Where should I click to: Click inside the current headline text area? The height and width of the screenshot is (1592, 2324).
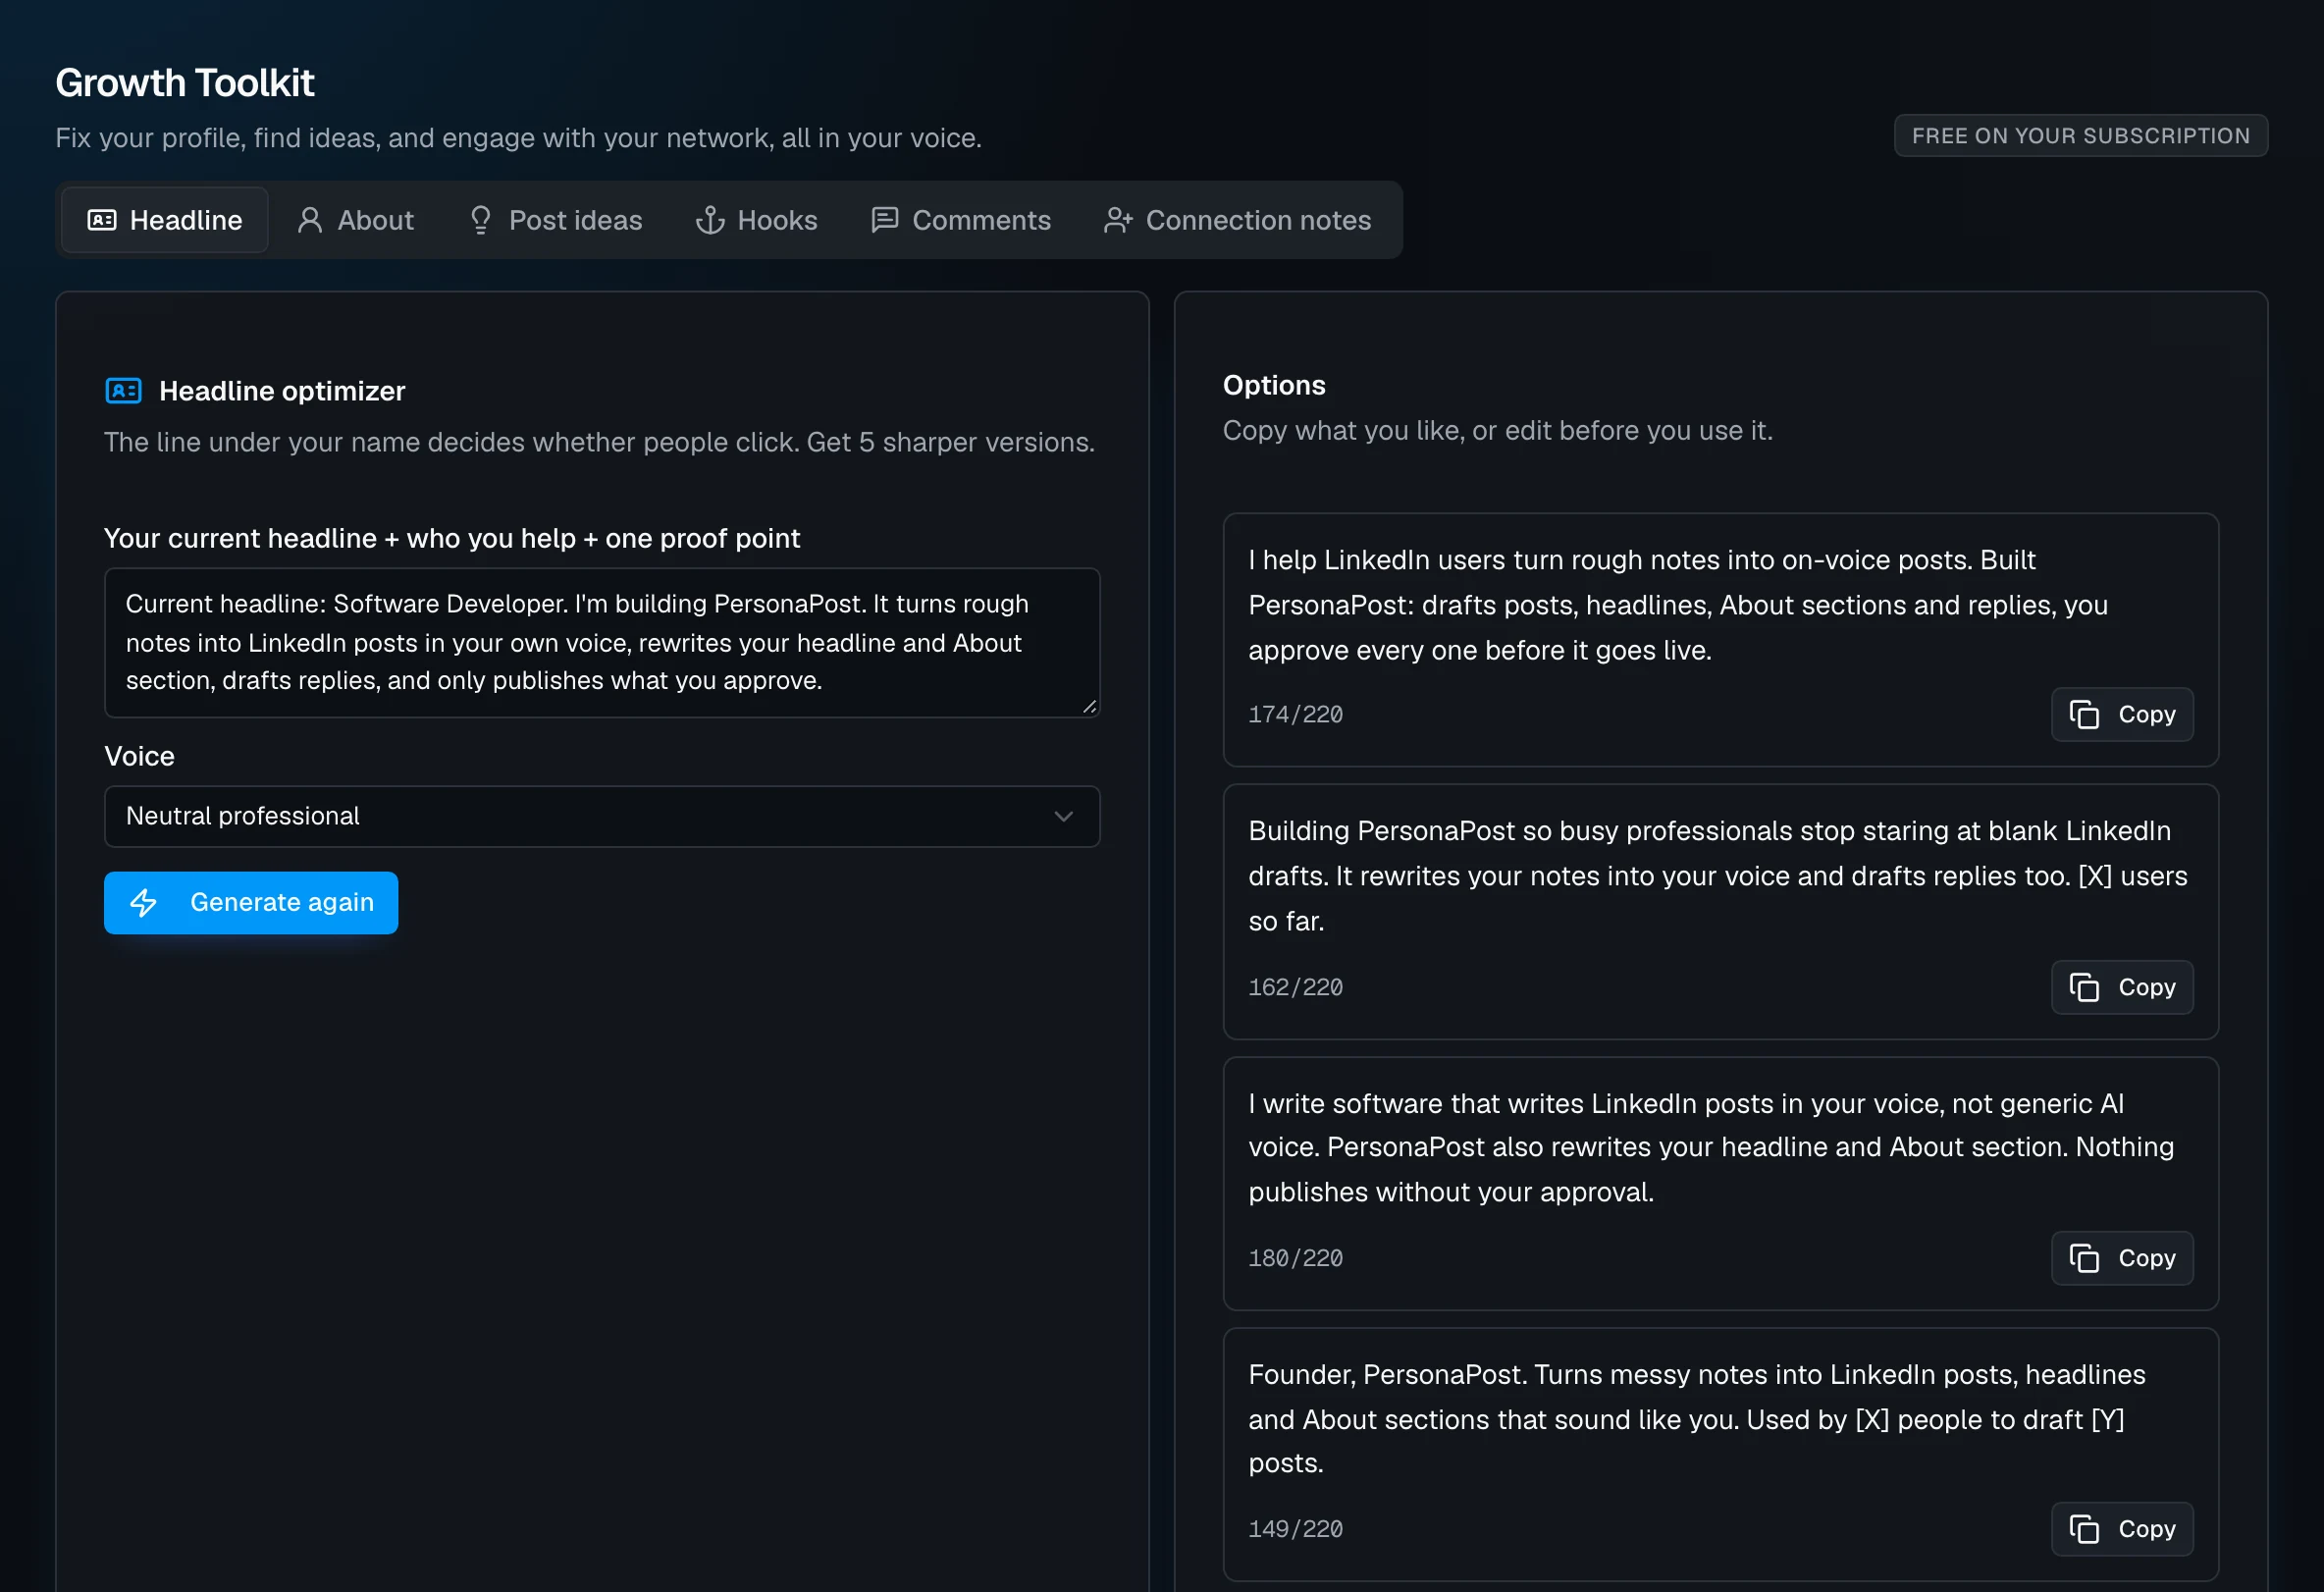(x=602, y=643)
